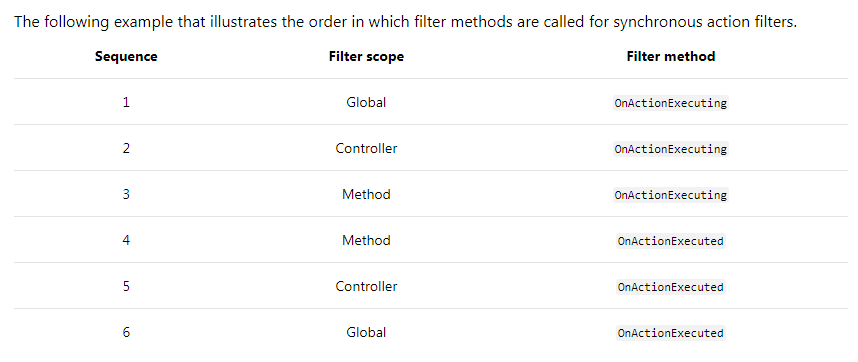
Task: Click Controller scope in the second row
Action: click(366, 148)
